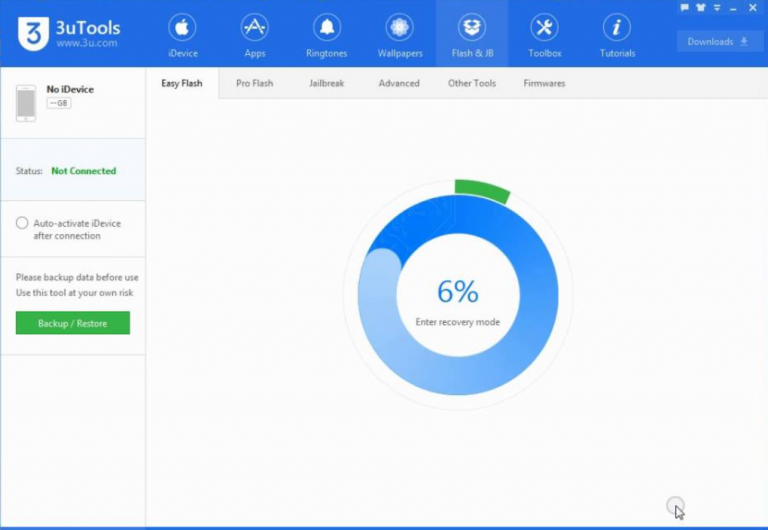
Task: Click the phone device thumbnail
Action: coord(26,103)
